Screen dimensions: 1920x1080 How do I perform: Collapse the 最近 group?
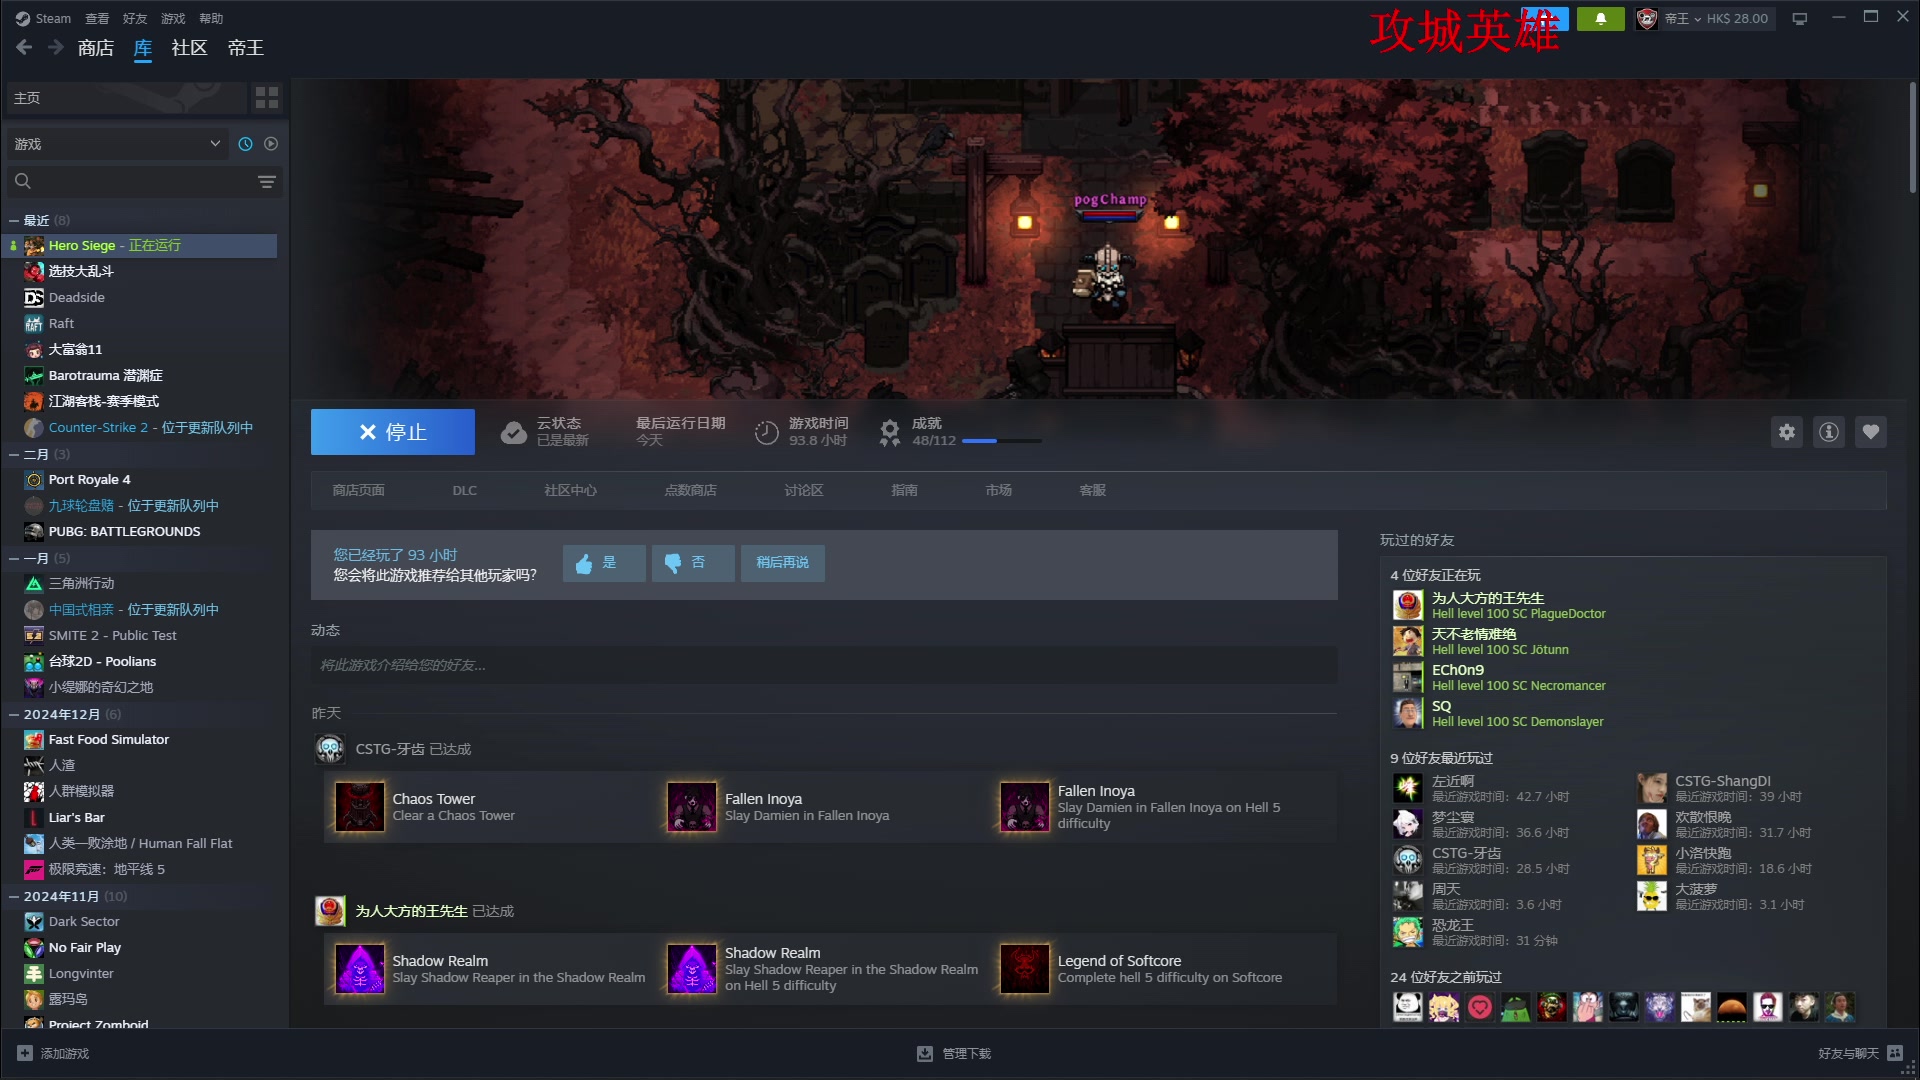click(x=14, y=220)
